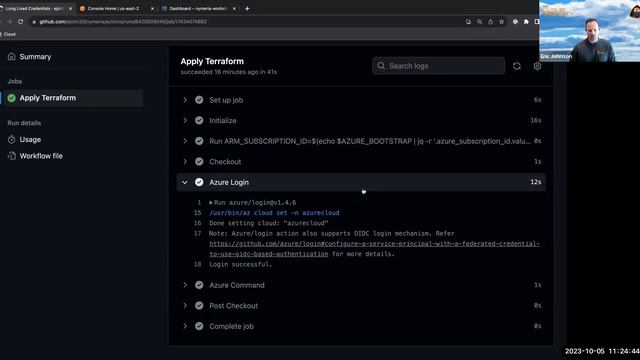Switch to the Dashboard browser tab
Screen dimensions: 640x360
tap(198, 8)
